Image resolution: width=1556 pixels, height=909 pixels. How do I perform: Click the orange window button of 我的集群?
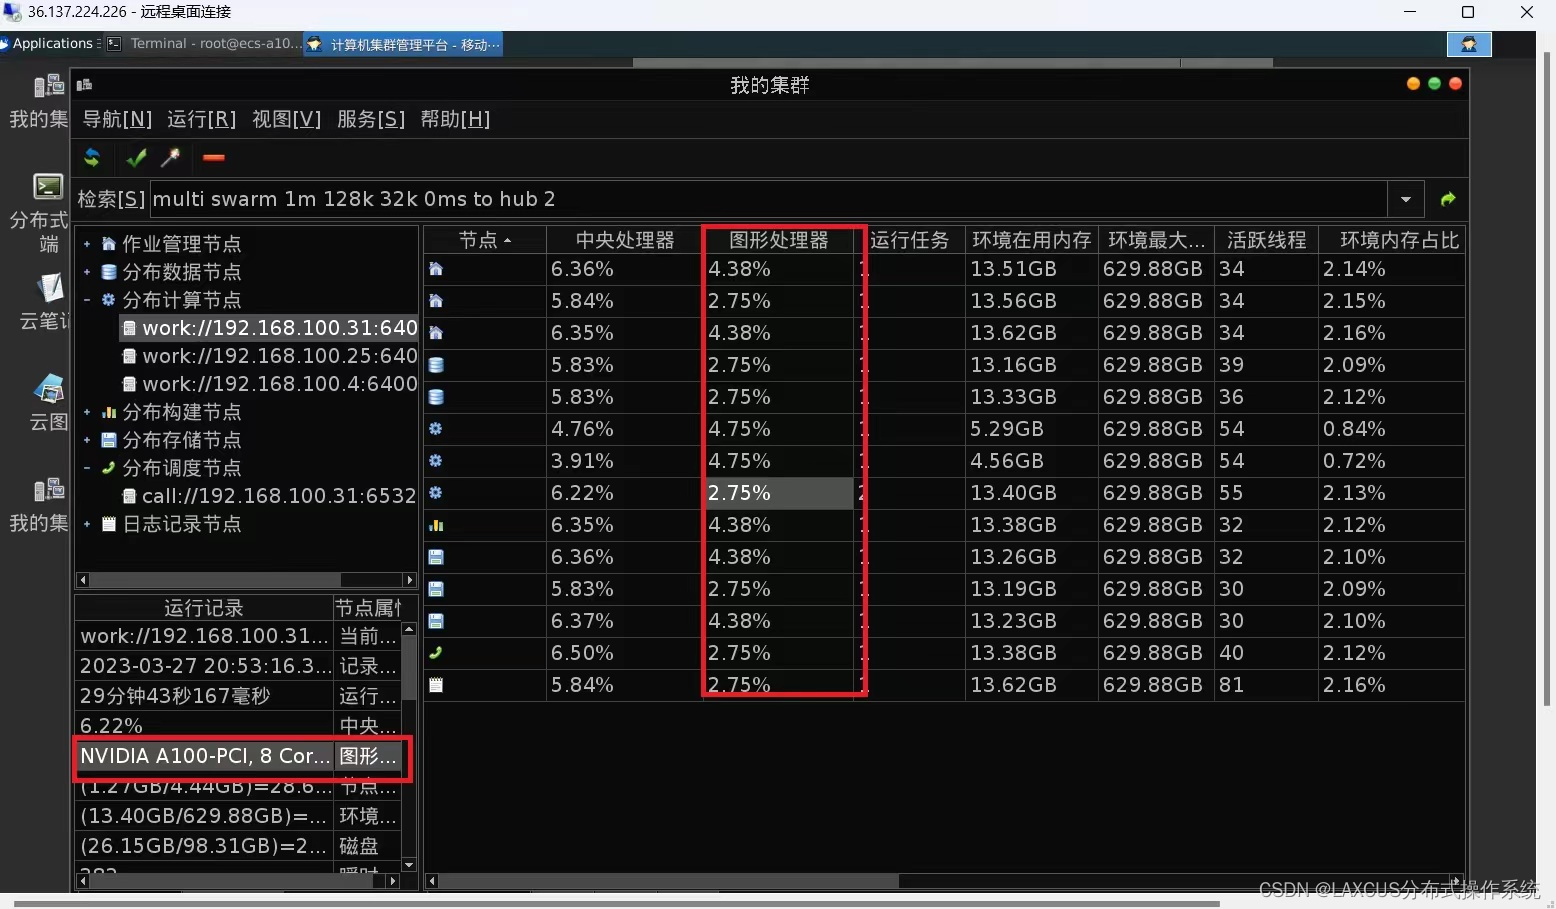coord(1413,84)
